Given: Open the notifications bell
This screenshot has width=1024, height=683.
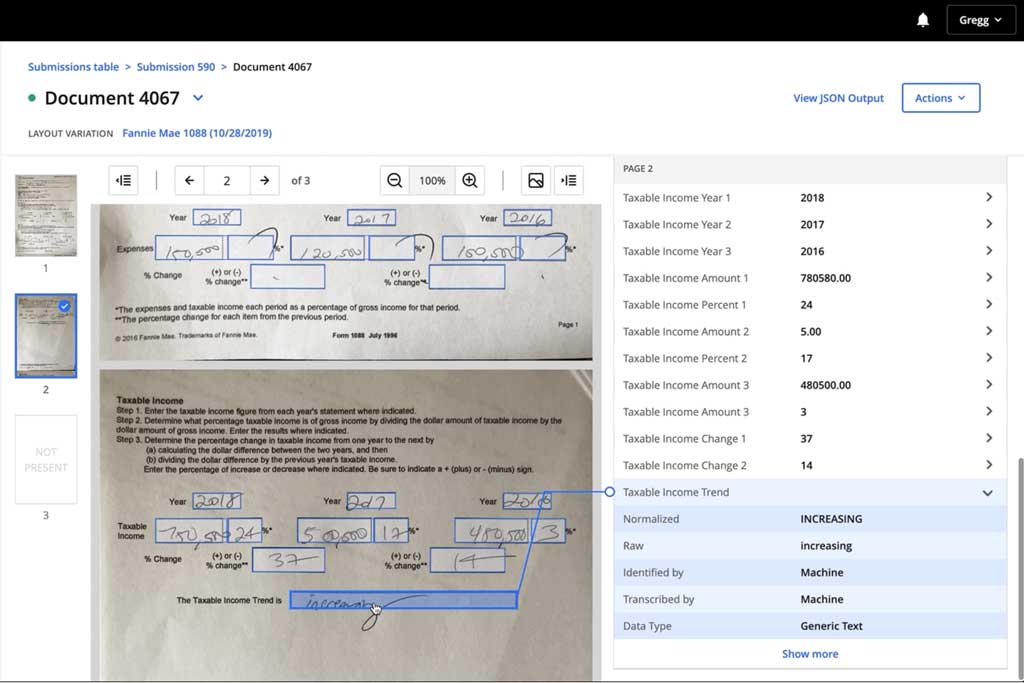Looking at the screenshot, I should 922,20.
